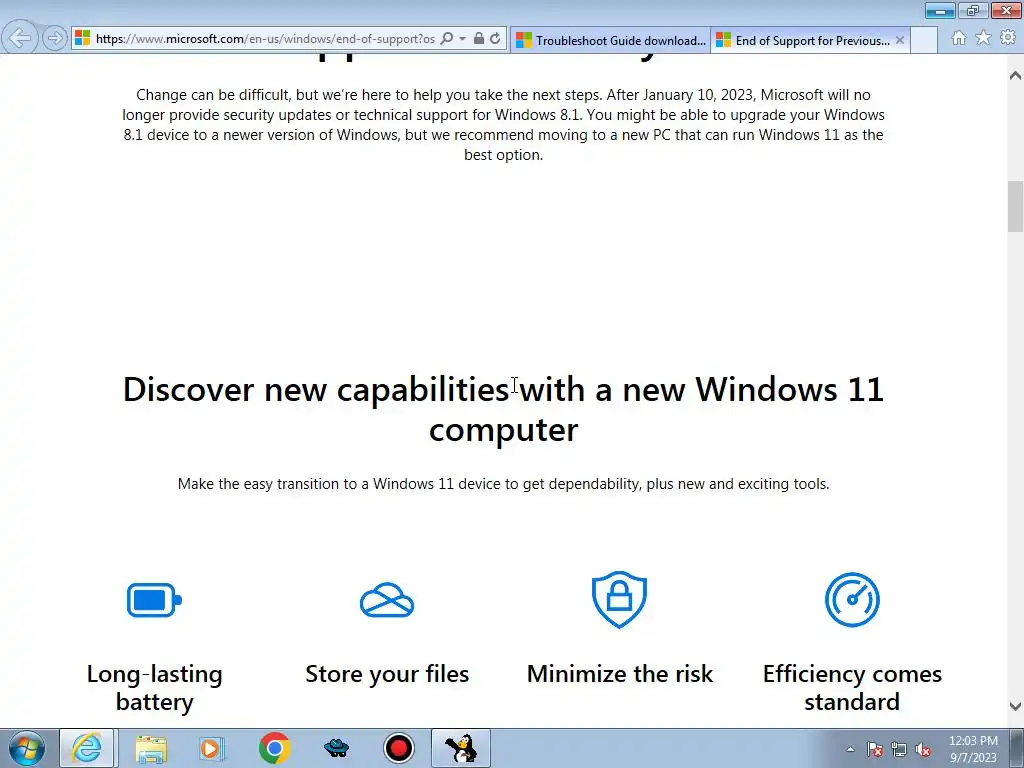The height and width of the screenshot is (768, 1024).
Task: Click the Discover new capabilities heading
Action: pyautogui.click(x=504, y=409)
